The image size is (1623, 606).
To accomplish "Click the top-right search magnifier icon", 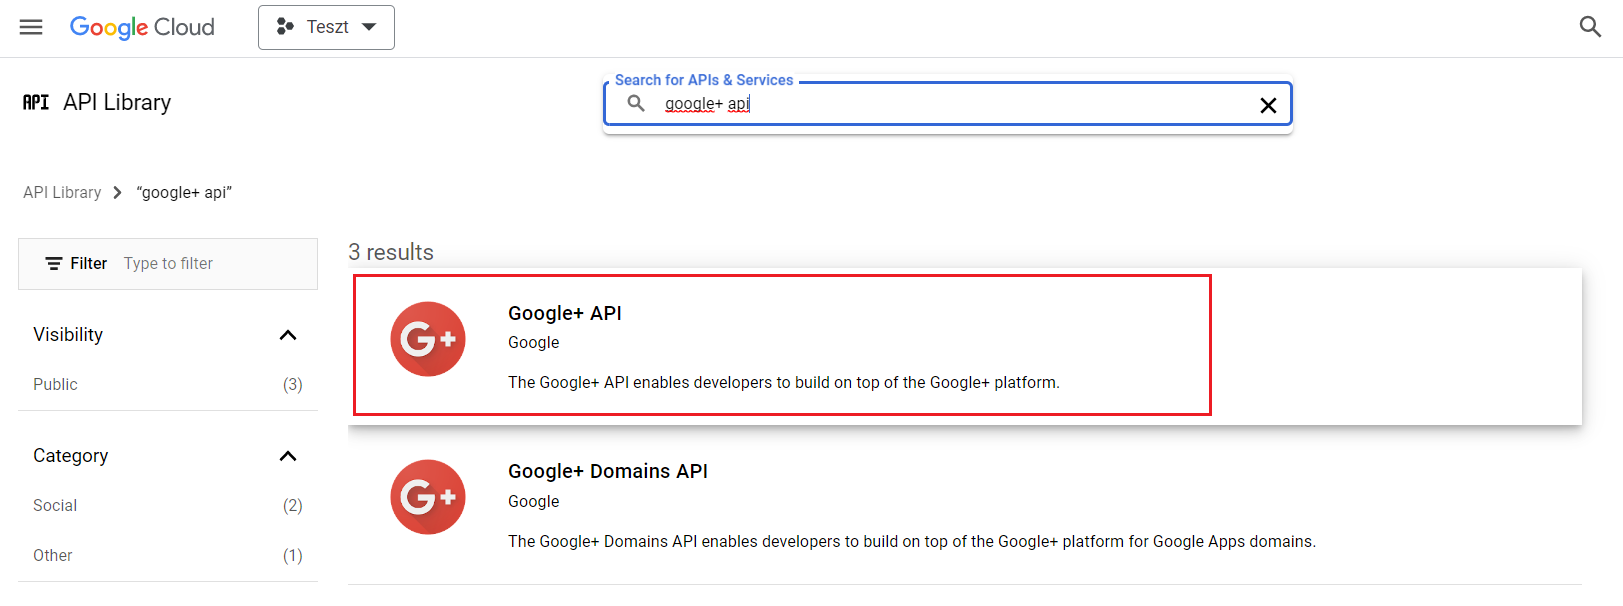I will (1590, 27).
